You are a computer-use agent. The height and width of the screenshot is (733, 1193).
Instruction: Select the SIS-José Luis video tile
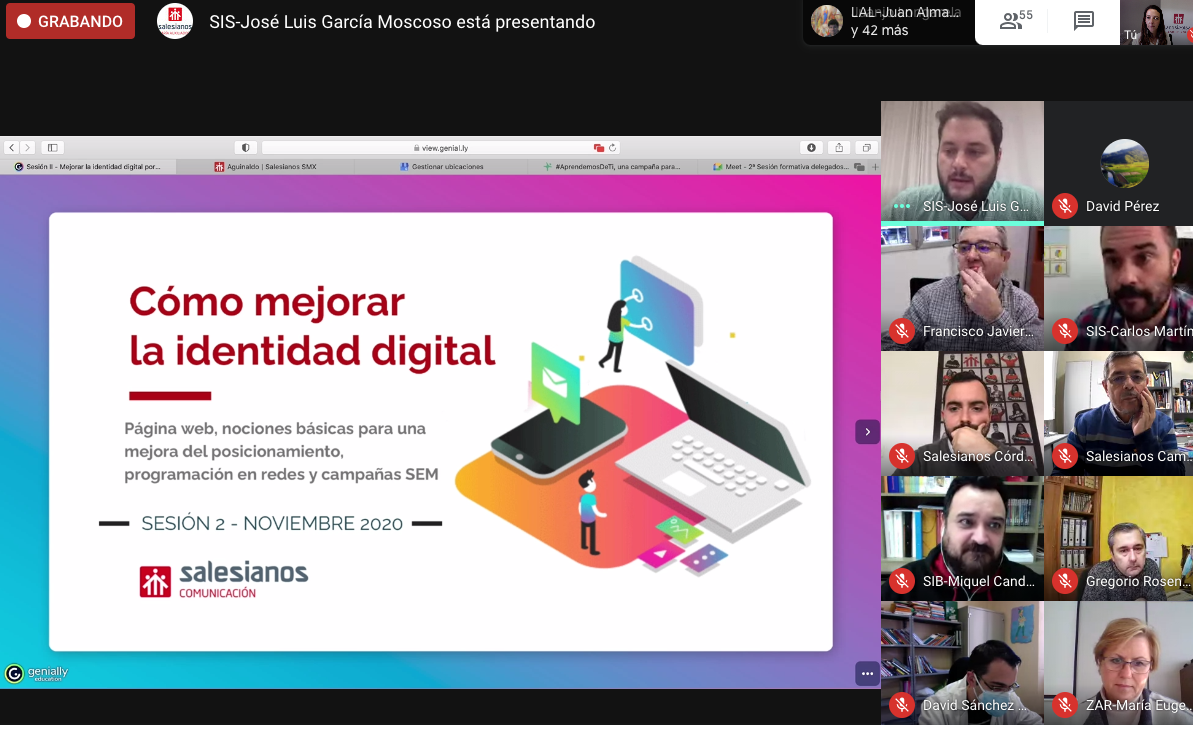coord(962,160)
